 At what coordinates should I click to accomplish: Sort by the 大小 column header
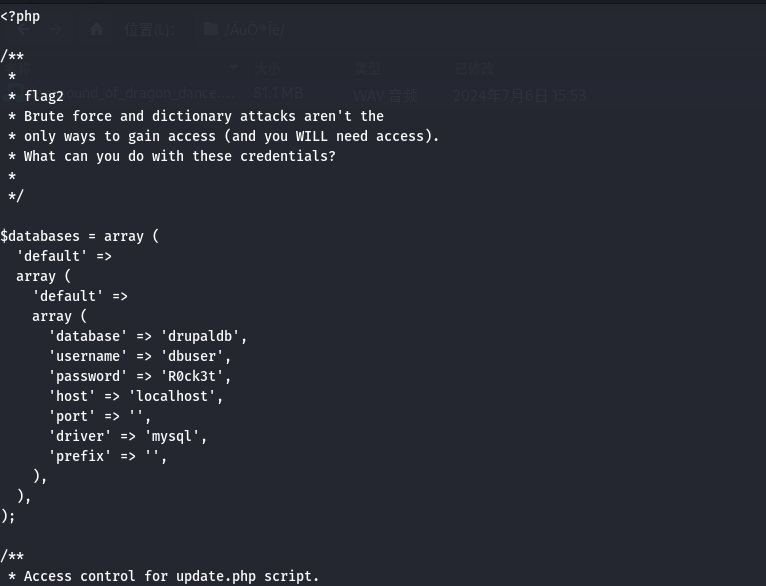click(x=268, y=69)
